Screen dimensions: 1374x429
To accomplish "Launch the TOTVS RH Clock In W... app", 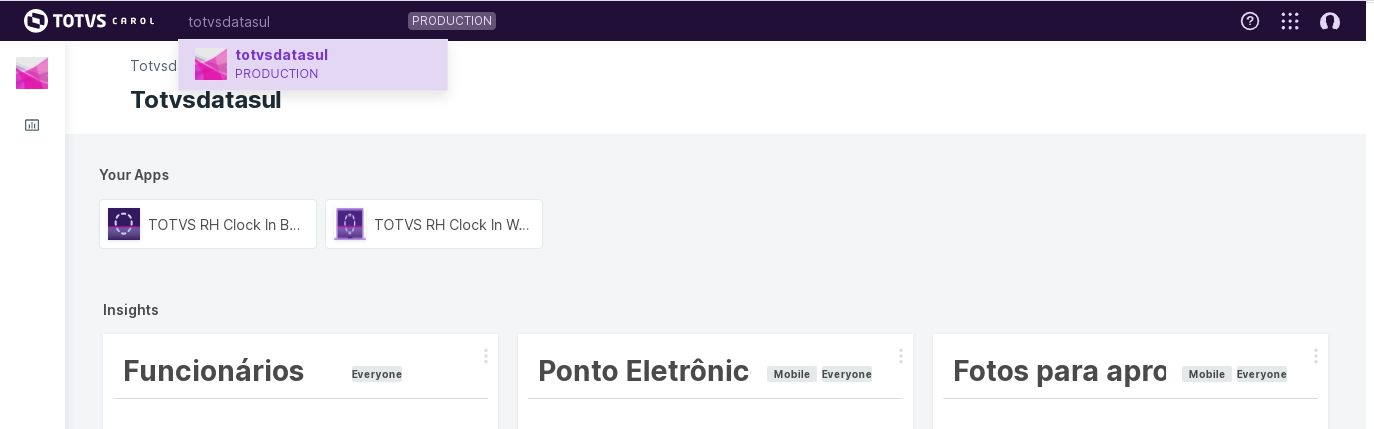I will (434, 224).
